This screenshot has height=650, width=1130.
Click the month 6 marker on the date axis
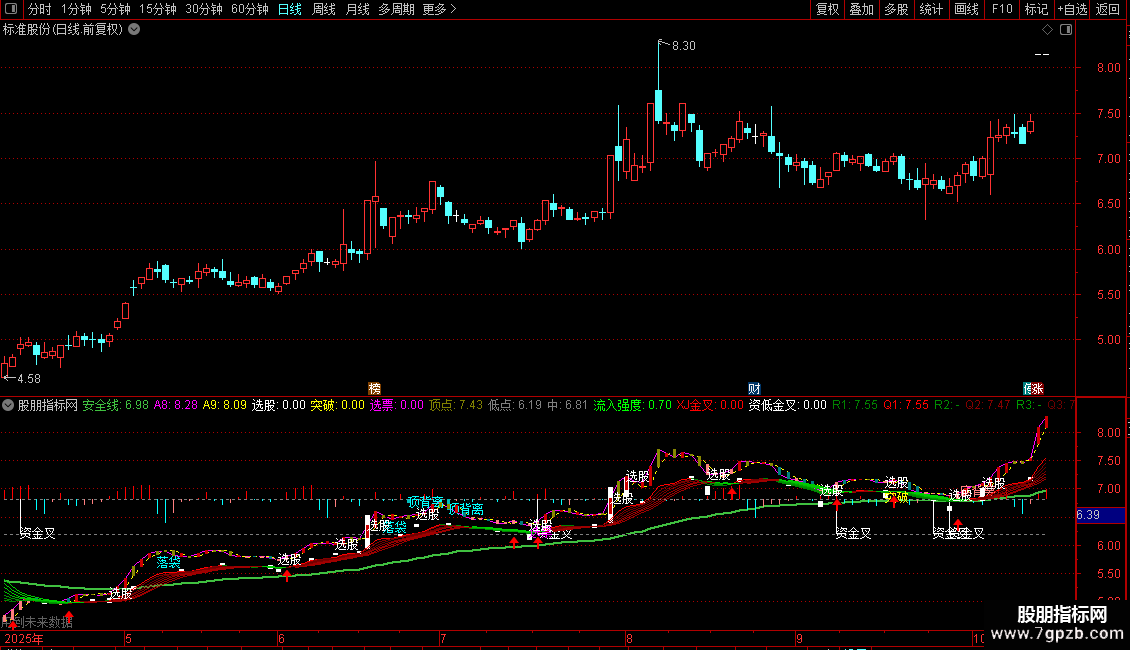281,638
